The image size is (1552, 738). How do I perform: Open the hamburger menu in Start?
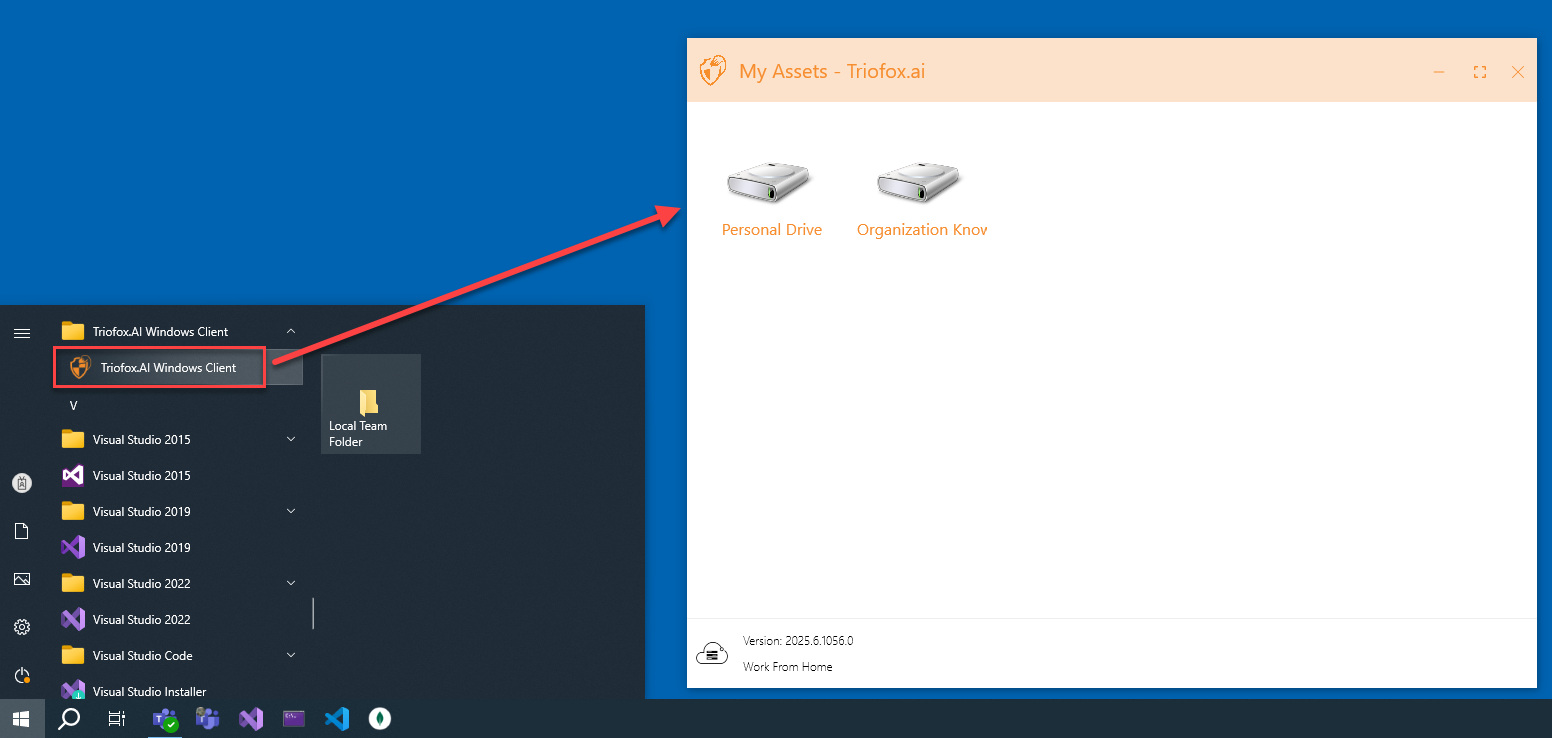22,332
